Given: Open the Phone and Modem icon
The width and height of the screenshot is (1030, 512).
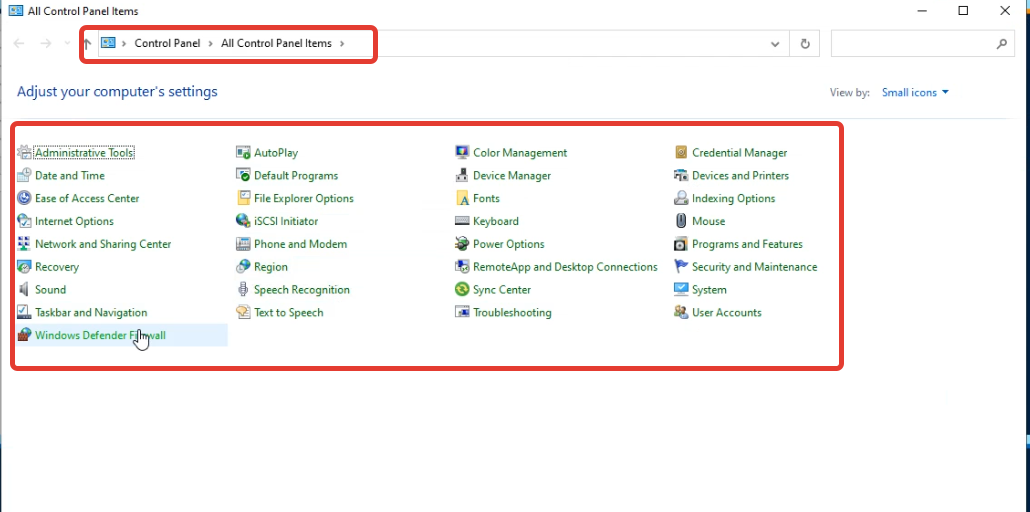Looking at the screenshot, I should (243, 244).
